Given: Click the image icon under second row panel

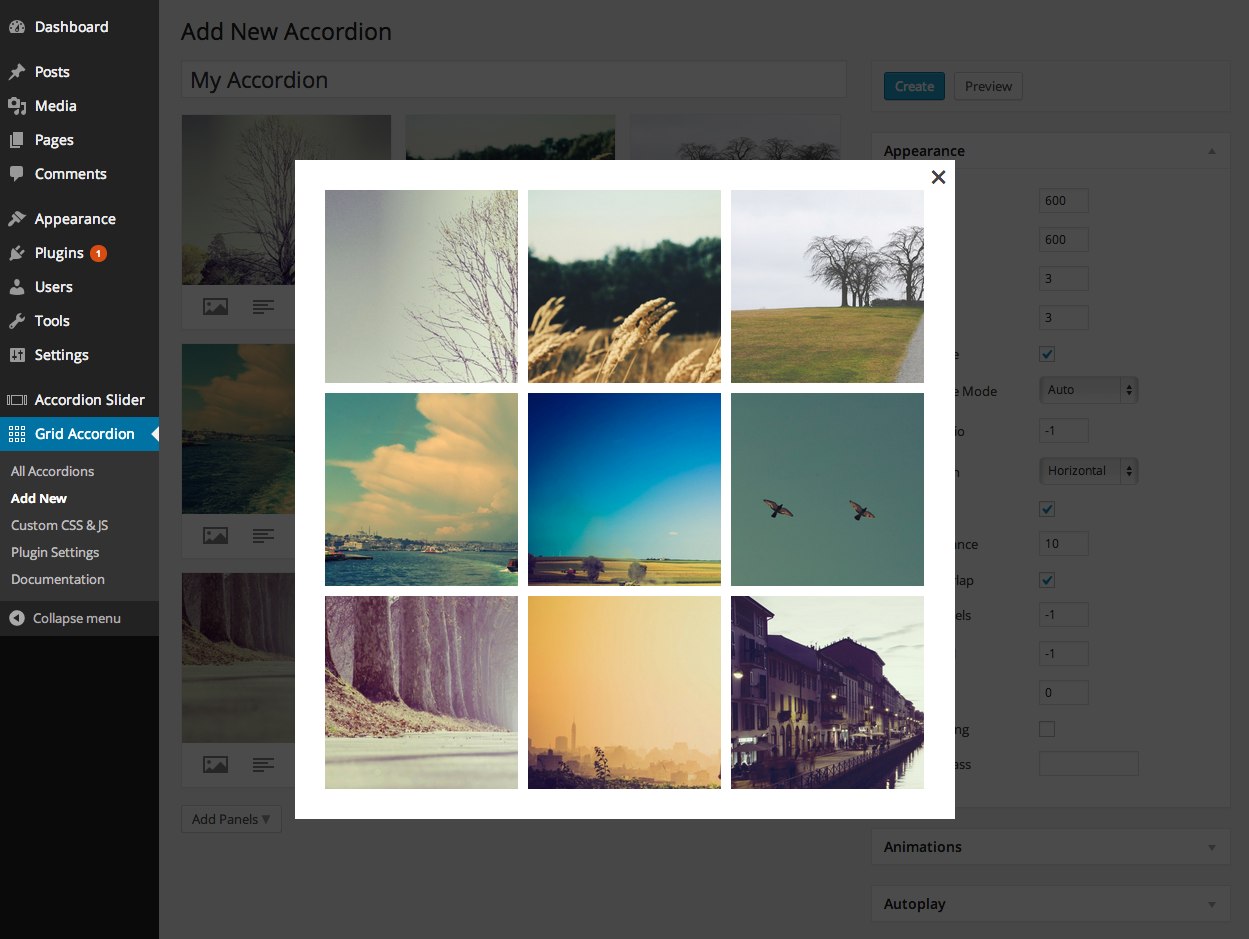Looking at the screenshot, I should coord(215,536).
